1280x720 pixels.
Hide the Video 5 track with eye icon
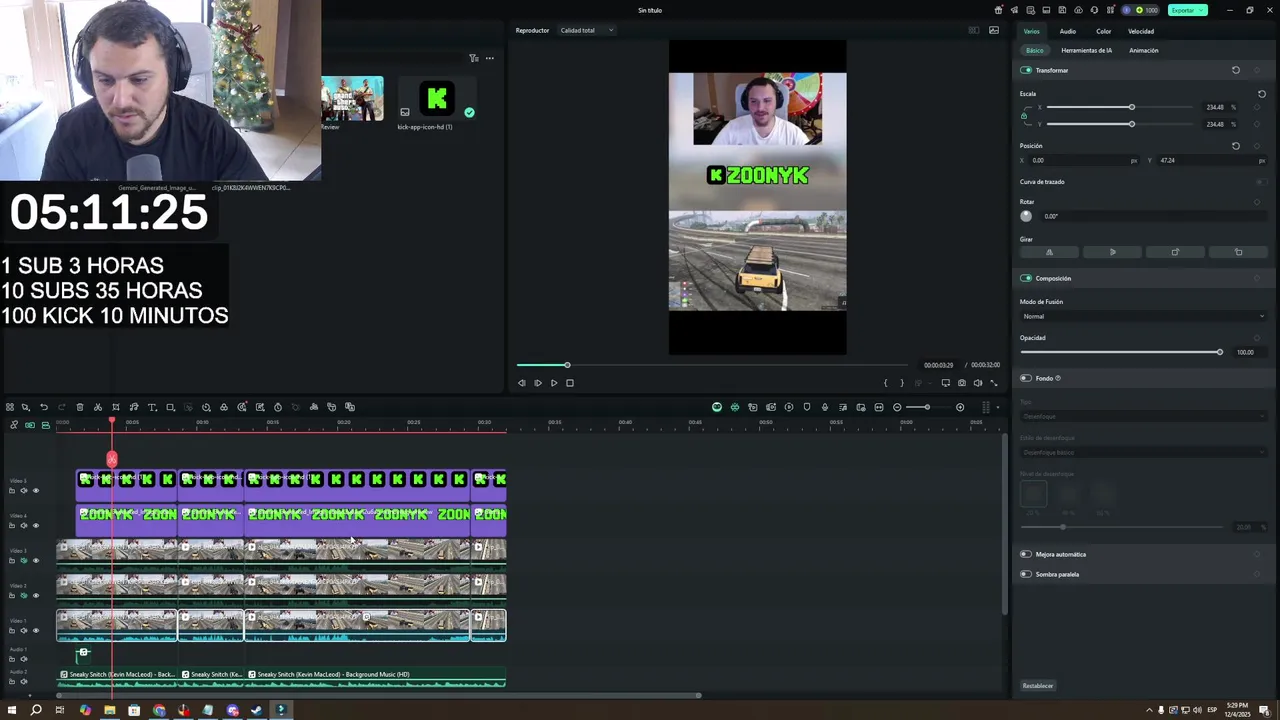pos(36,491)
